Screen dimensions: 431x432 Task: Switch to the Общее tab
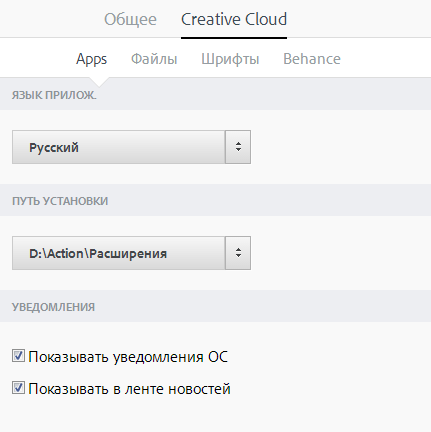pos(130,19)
